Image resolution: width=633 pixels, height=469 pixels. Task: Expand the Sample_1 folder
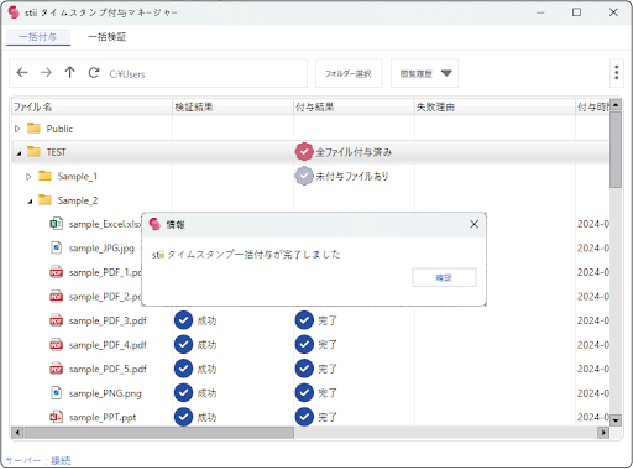click(29, 176)
